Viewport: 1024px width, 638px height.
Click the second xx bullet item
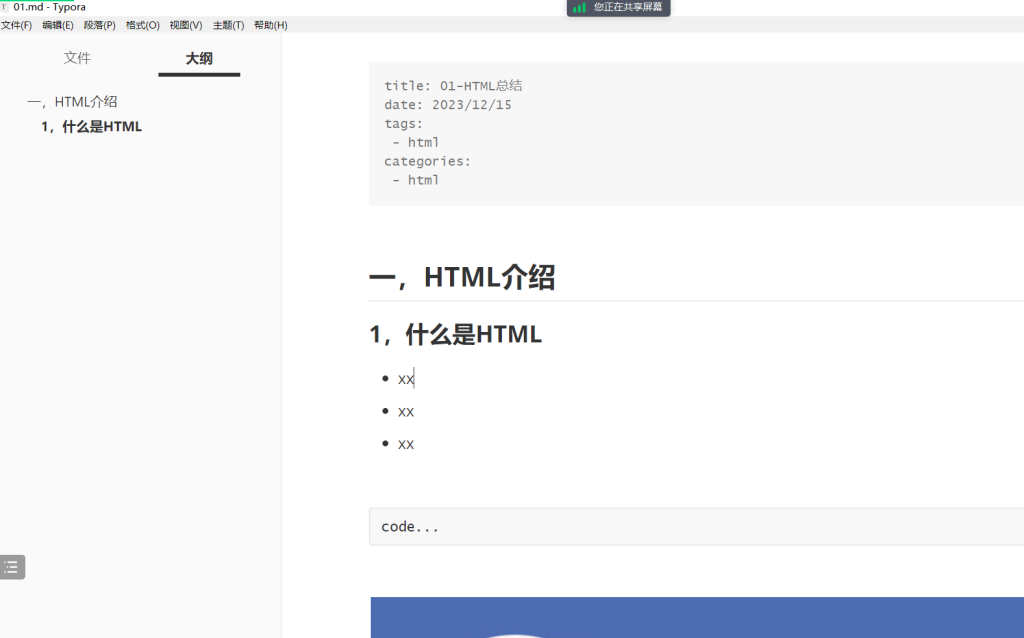406,411
